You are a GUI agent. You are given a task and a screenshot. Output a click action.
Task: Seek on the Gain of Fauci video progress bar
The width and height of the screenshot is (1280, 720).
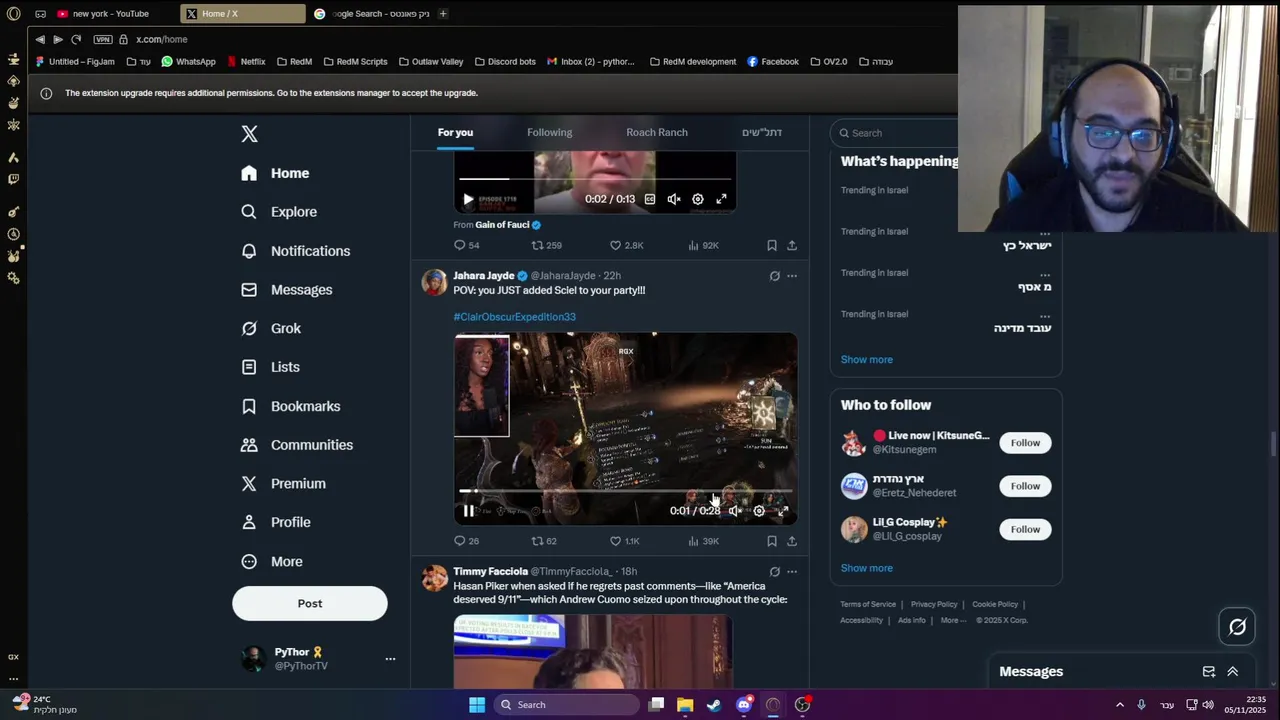point(596,179)
